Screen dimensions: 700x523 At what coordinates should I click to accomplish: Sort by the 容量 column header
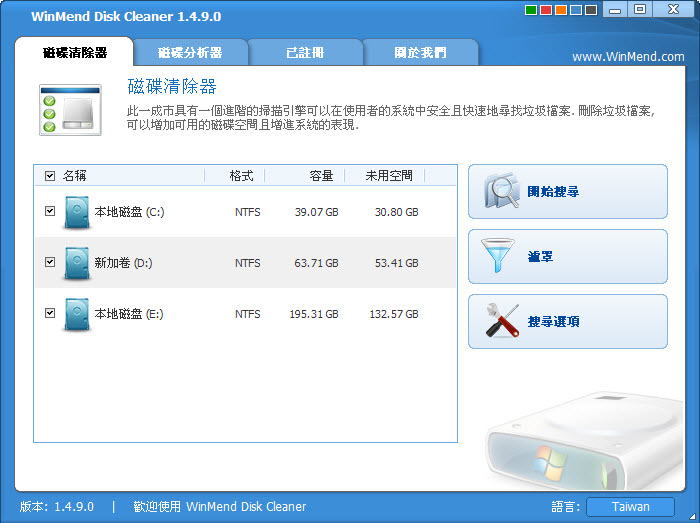click(321, 176)
